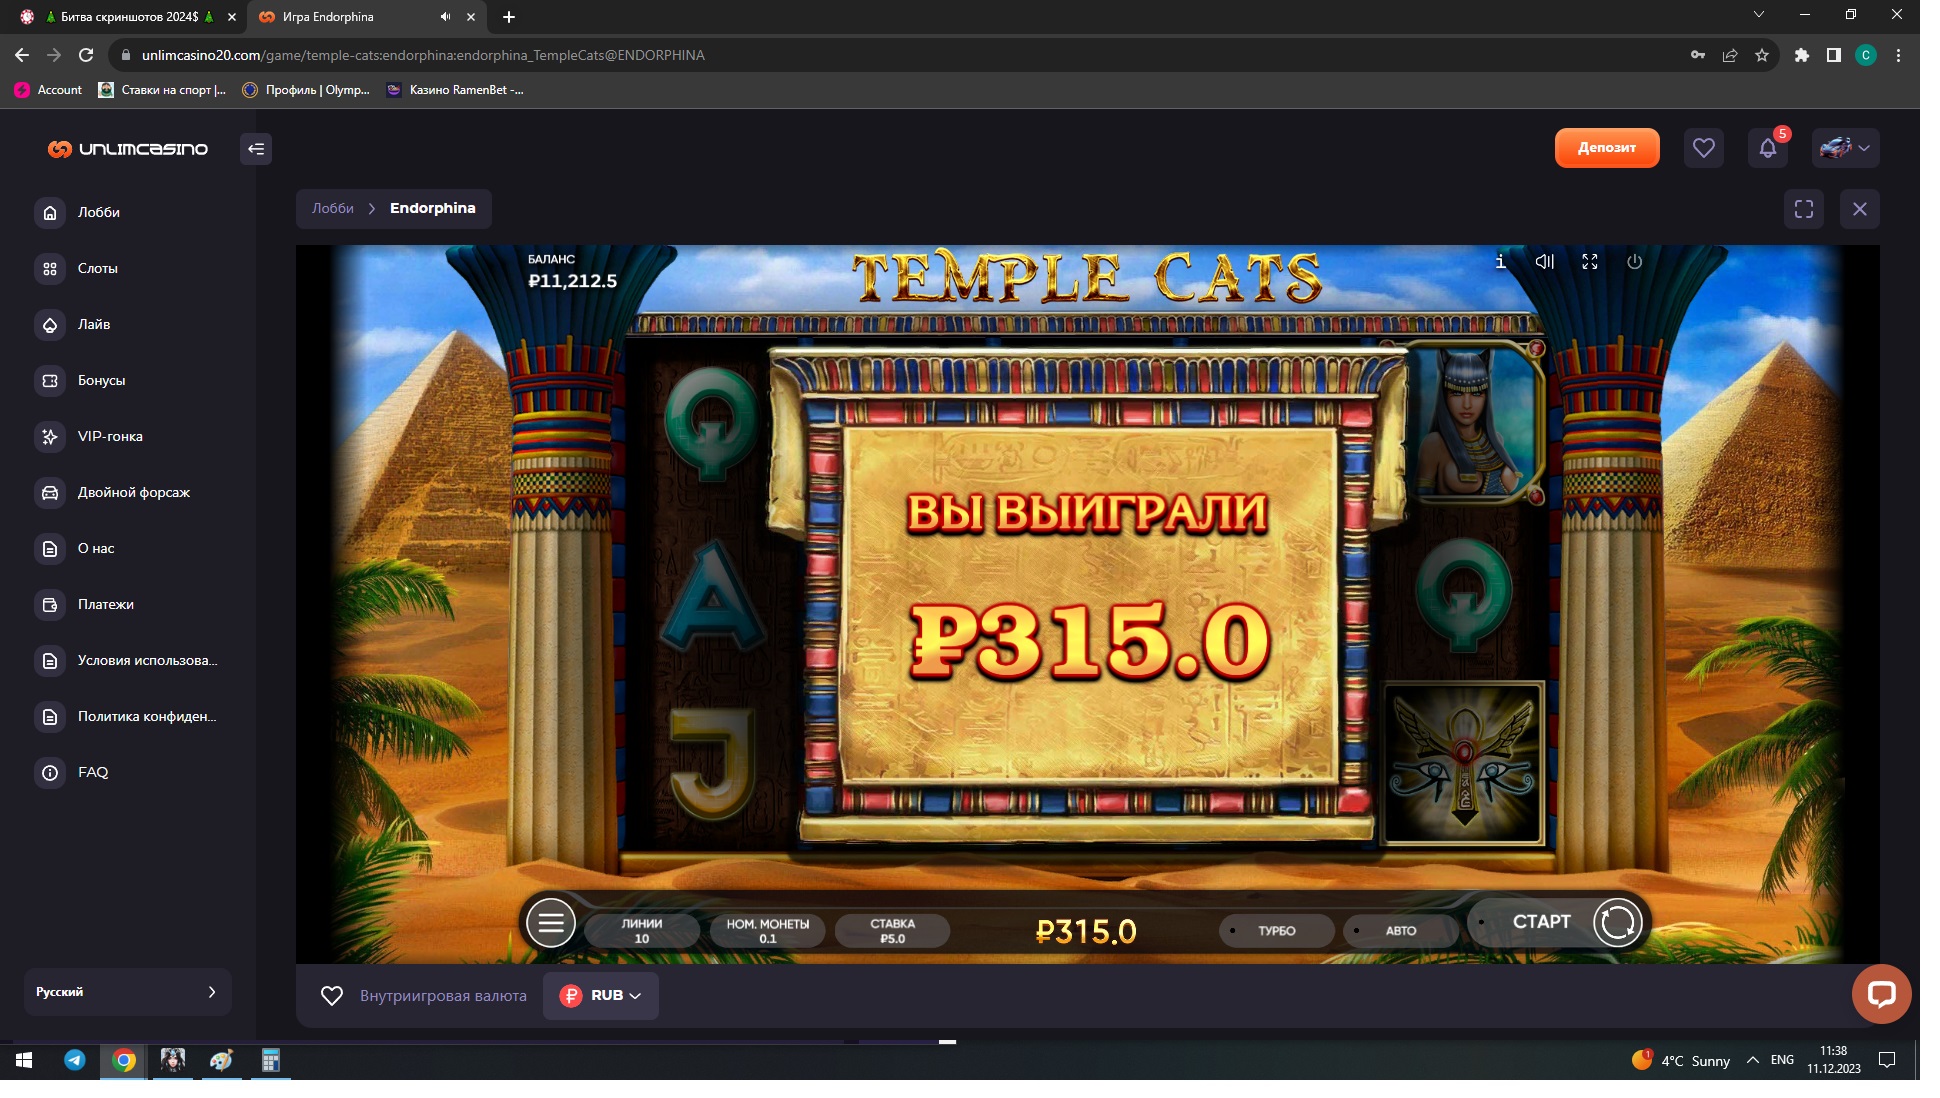Open favorites heart in top header
The width and height of the screenshot is (1940, 1098).
(1703, 149)
